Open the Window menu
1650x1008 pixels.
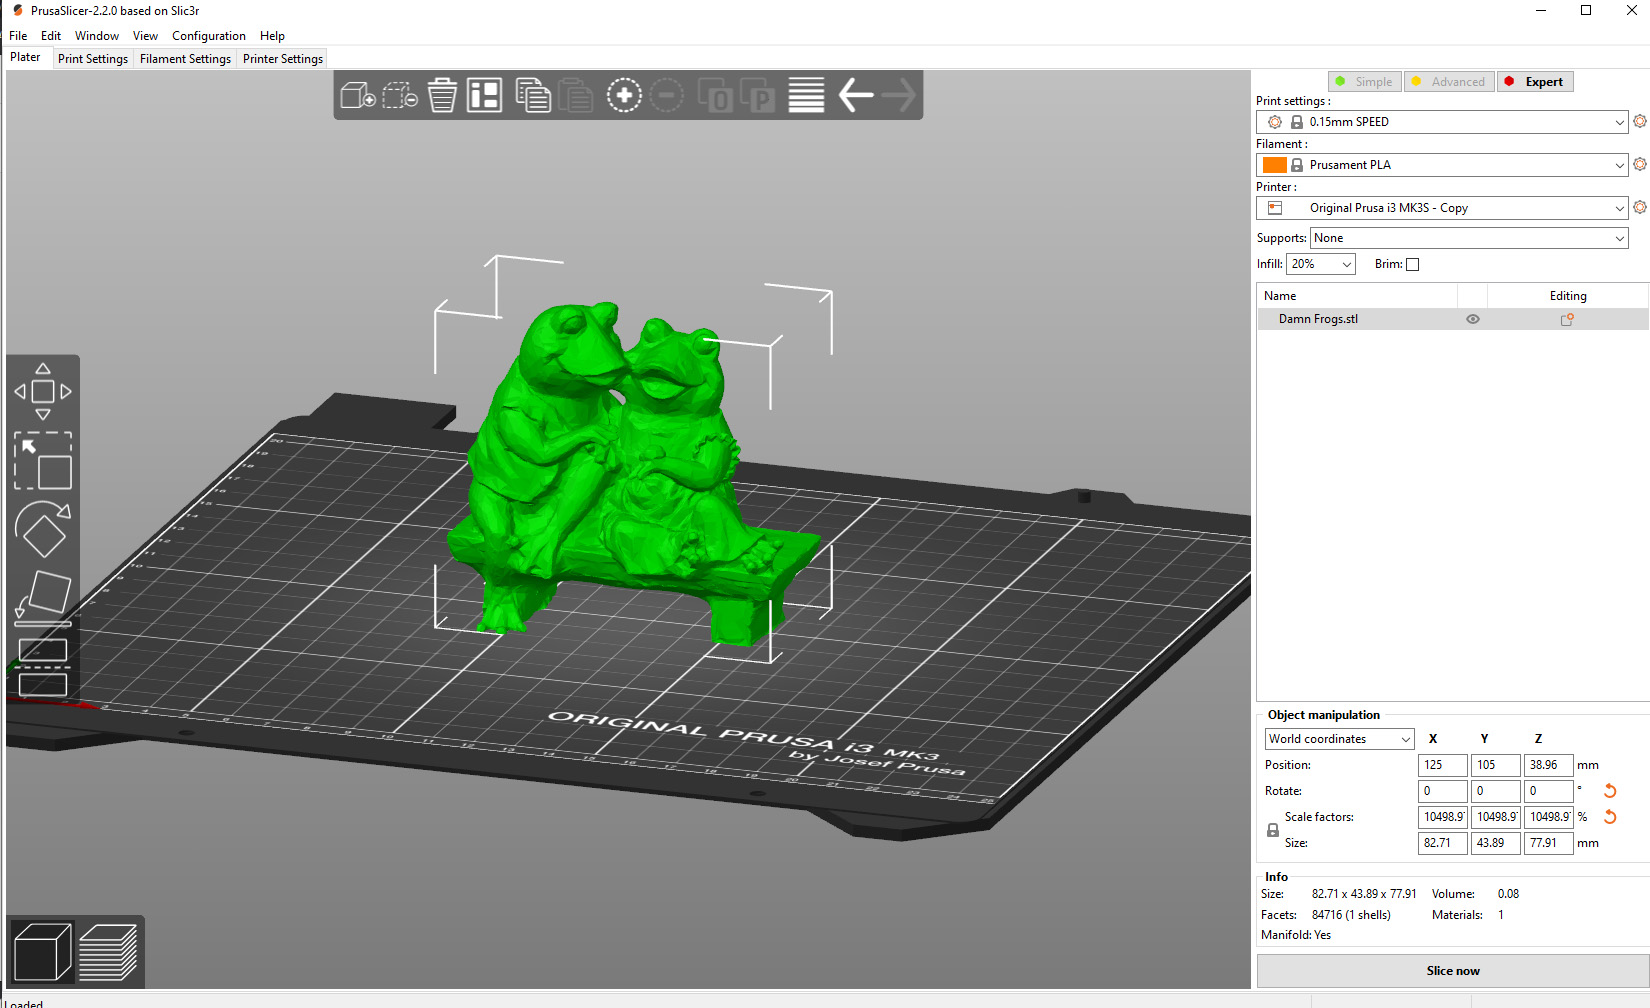(97, 36)
